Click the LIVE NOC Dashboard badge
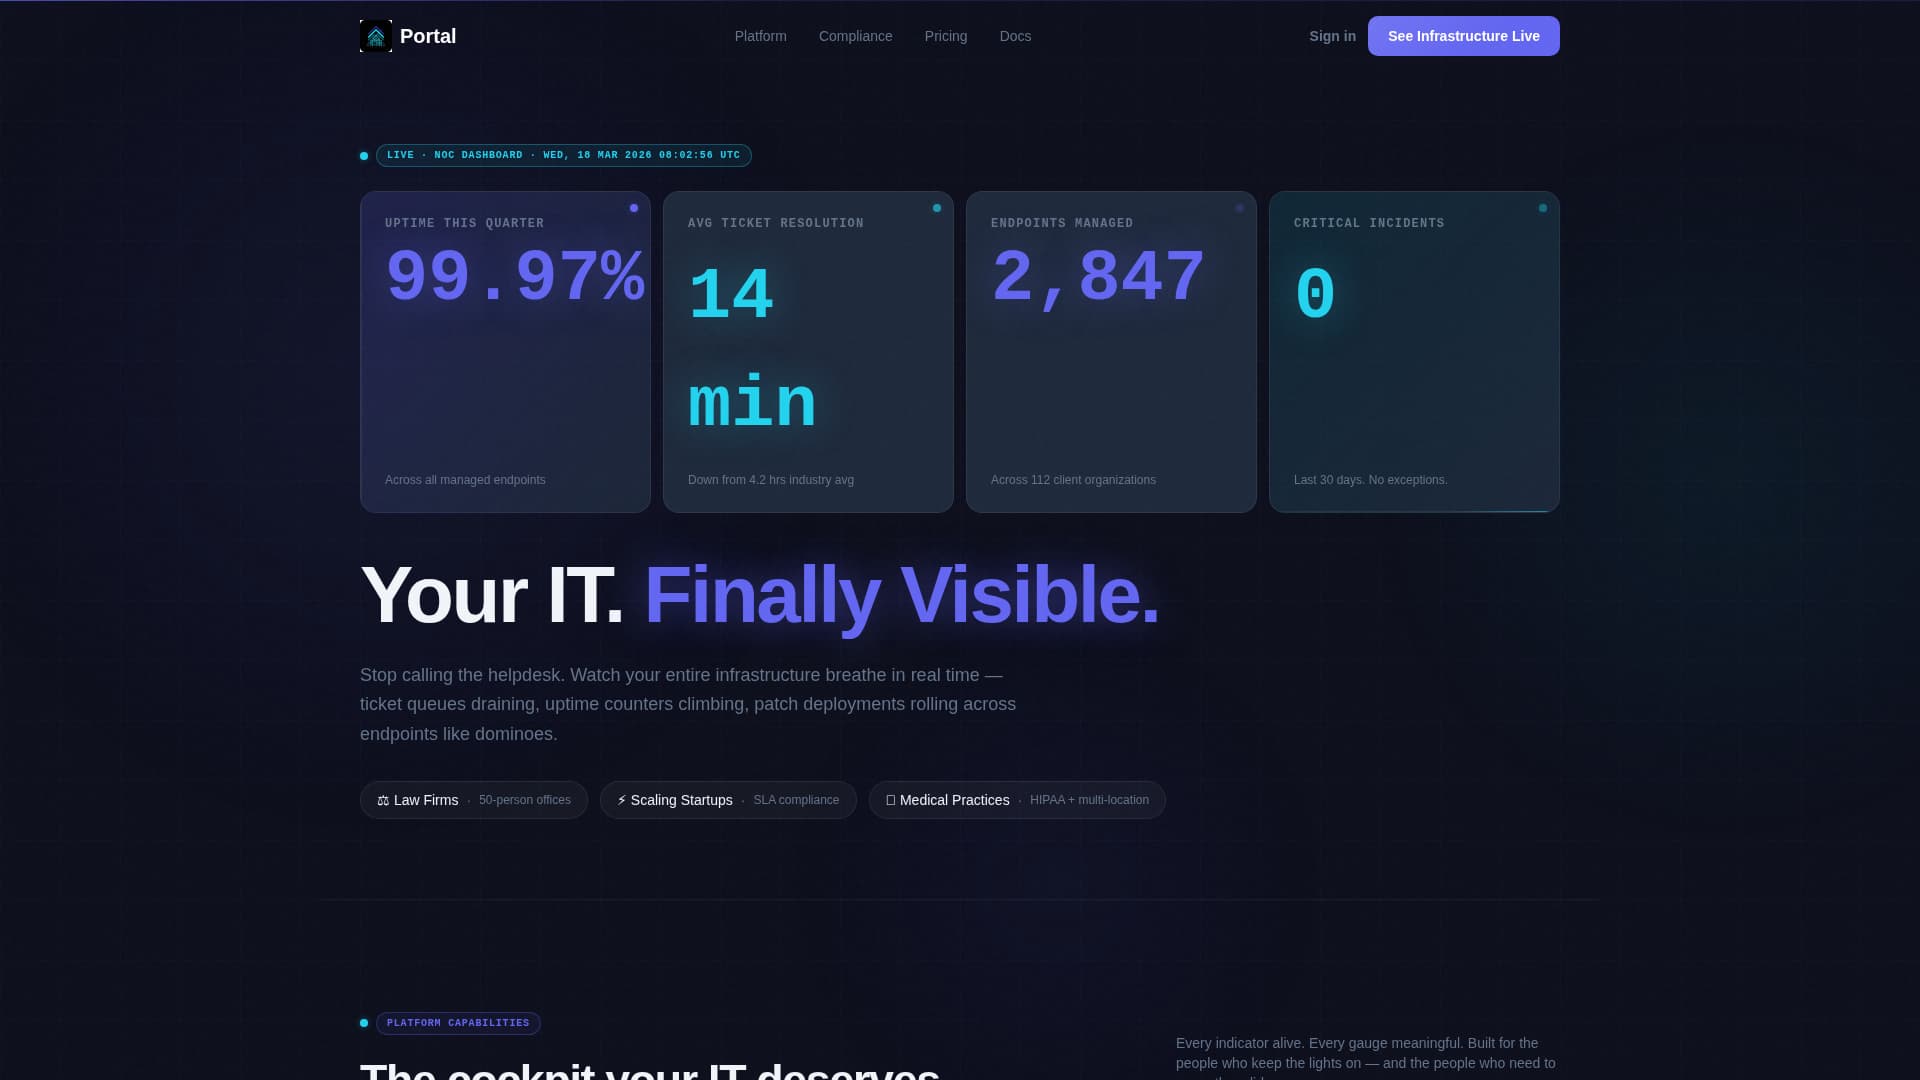The image size is (1920, 1080). coord(563,155)
